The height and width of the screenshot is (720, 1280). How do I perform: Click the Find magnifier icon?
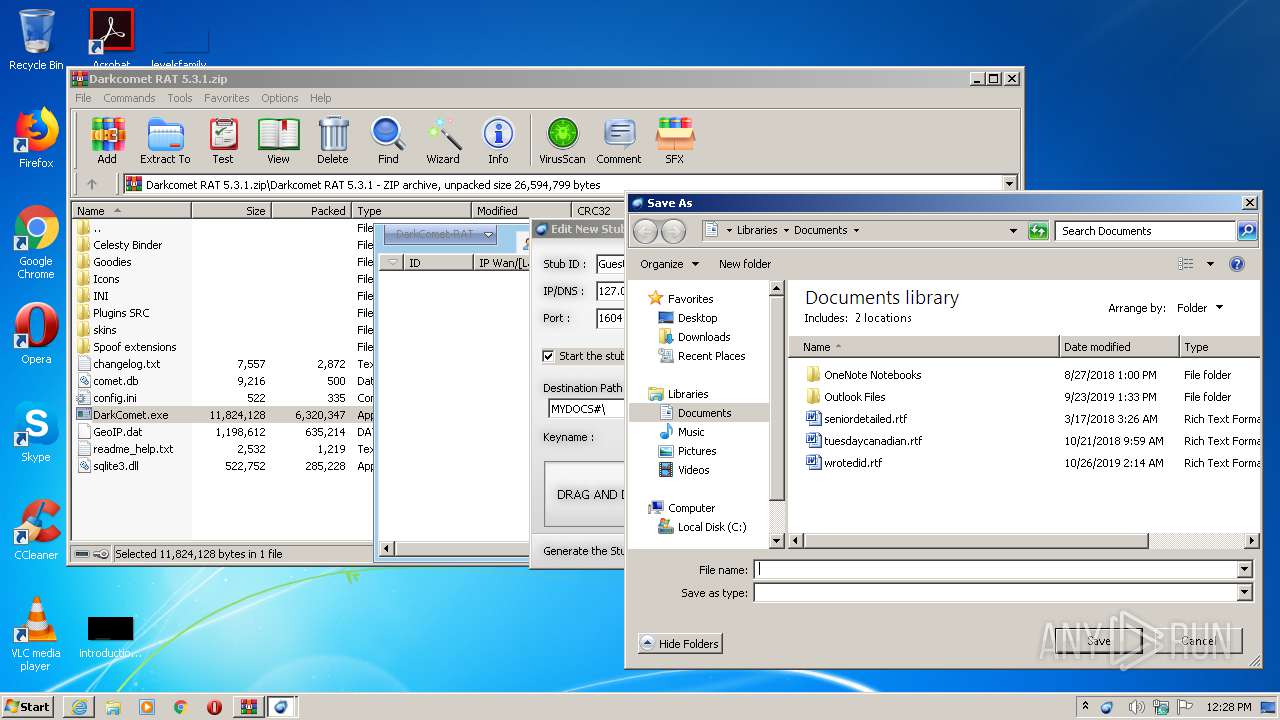coord(388,141)
